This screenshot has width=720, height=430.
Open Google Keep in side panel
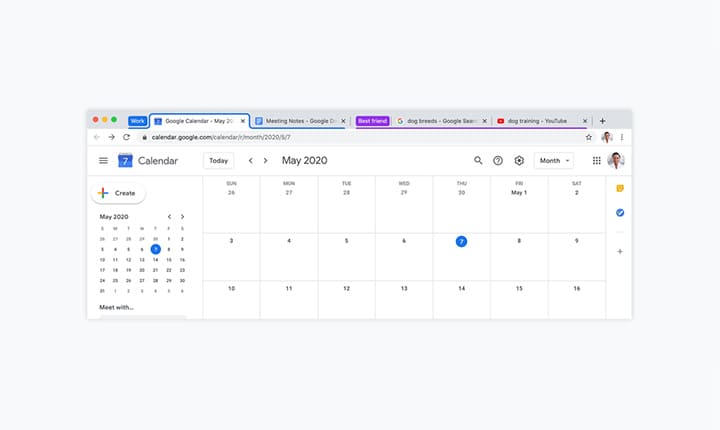coord(620,188)
